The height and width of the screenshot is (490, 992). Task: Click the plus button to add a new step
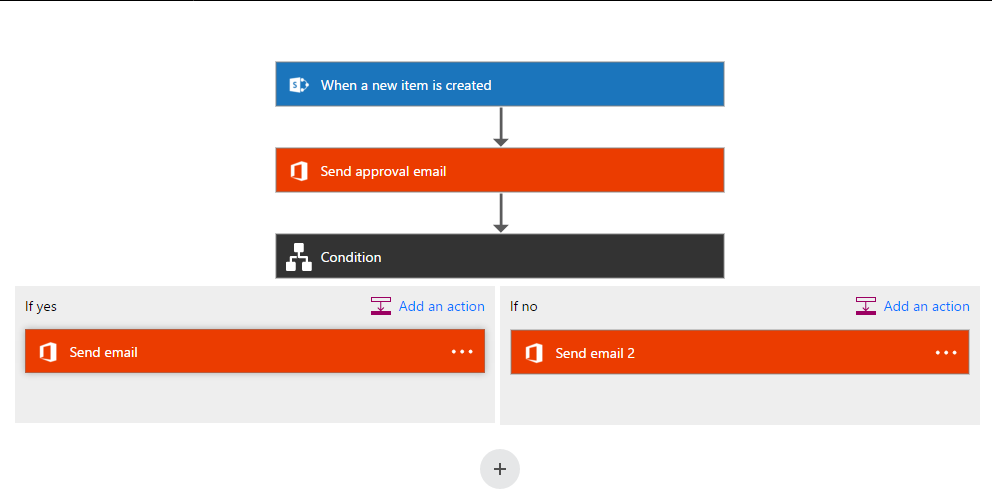(500, 469)
